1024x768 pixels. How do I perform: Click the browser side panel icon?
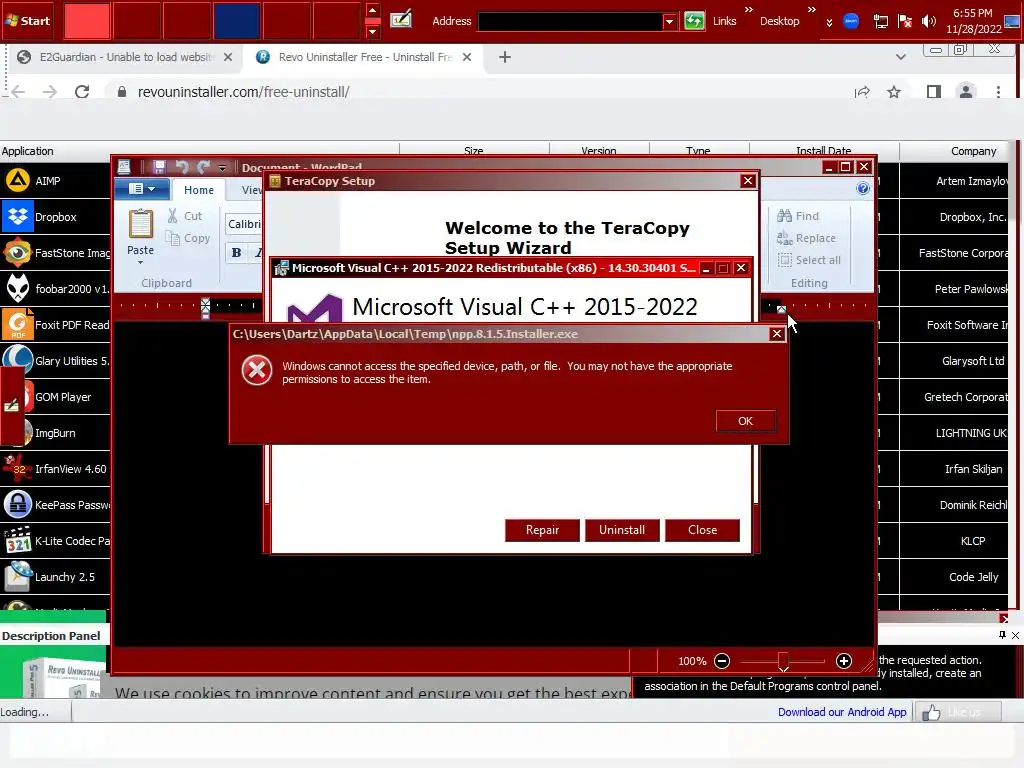point(934,91)
